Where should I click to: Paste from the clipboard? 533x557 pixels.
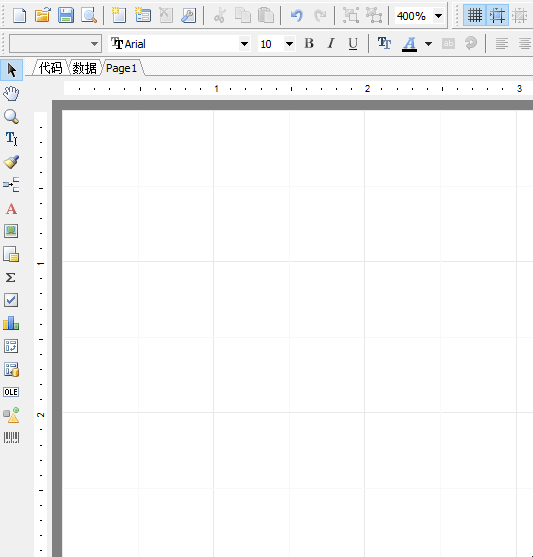click(x=266, y=16)
